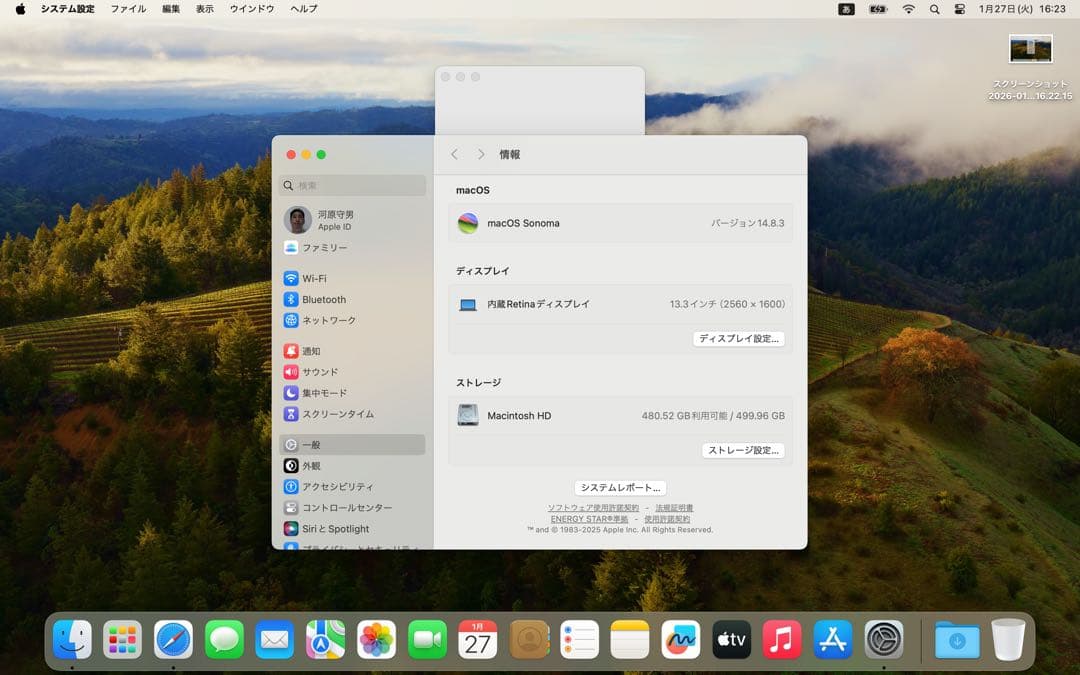The width and height of the screenshot is (1080, 675).
Task: Launch Safari from the Dock
Action: pos(174,636)
